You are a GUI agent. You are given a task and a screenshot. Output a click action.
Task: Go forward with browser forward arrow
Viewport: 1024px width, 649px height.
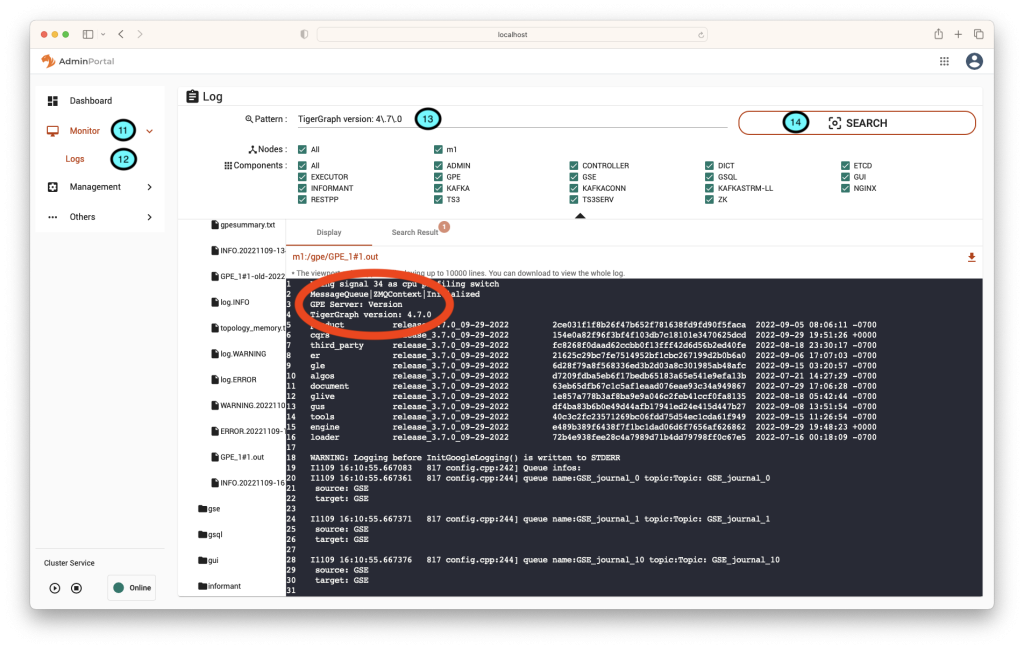point(140,34)
